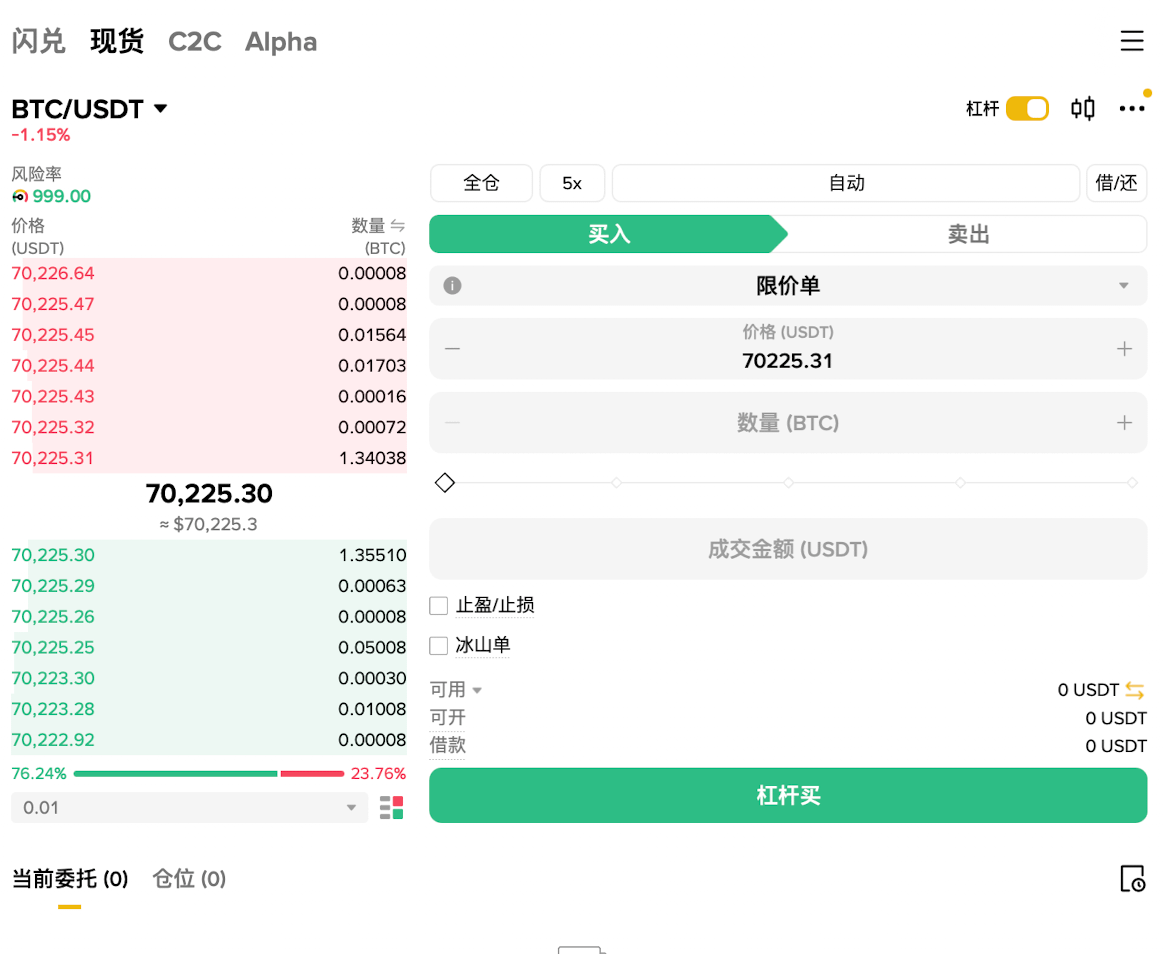Enable the 止盈/止损 checkbox
The image size is (1166, 954).
[437, 605]
